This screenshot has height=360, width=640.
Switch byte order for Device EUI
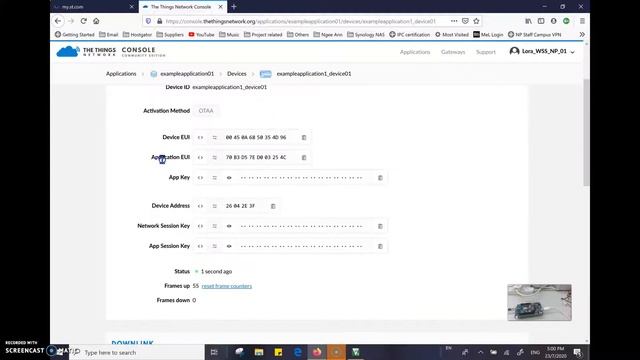tap(214, 138)
